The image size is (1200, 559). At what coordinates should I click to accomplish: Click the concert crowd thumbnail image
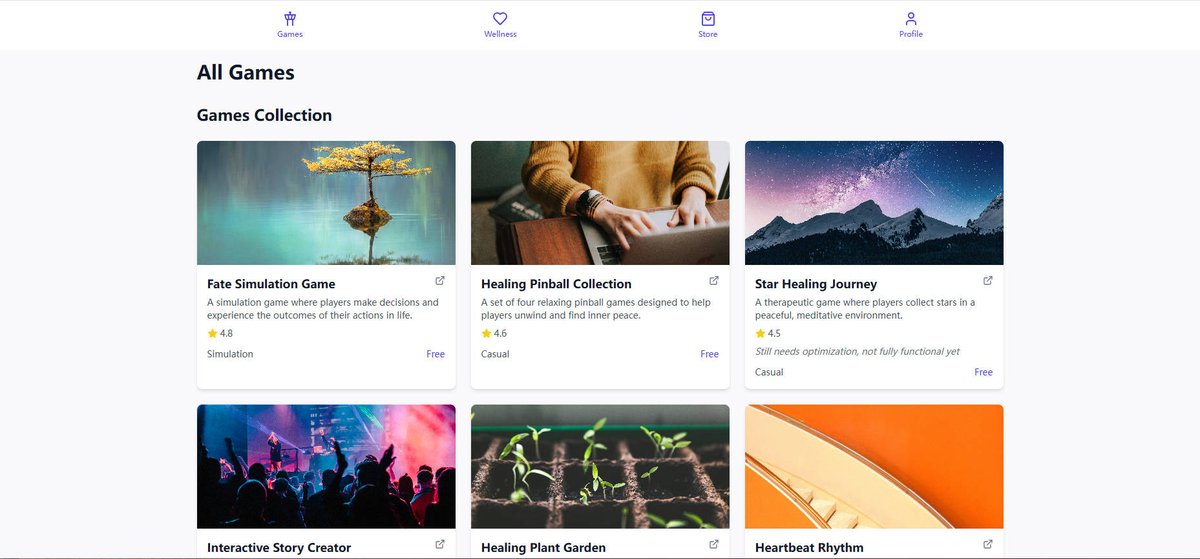pos(326,467)
